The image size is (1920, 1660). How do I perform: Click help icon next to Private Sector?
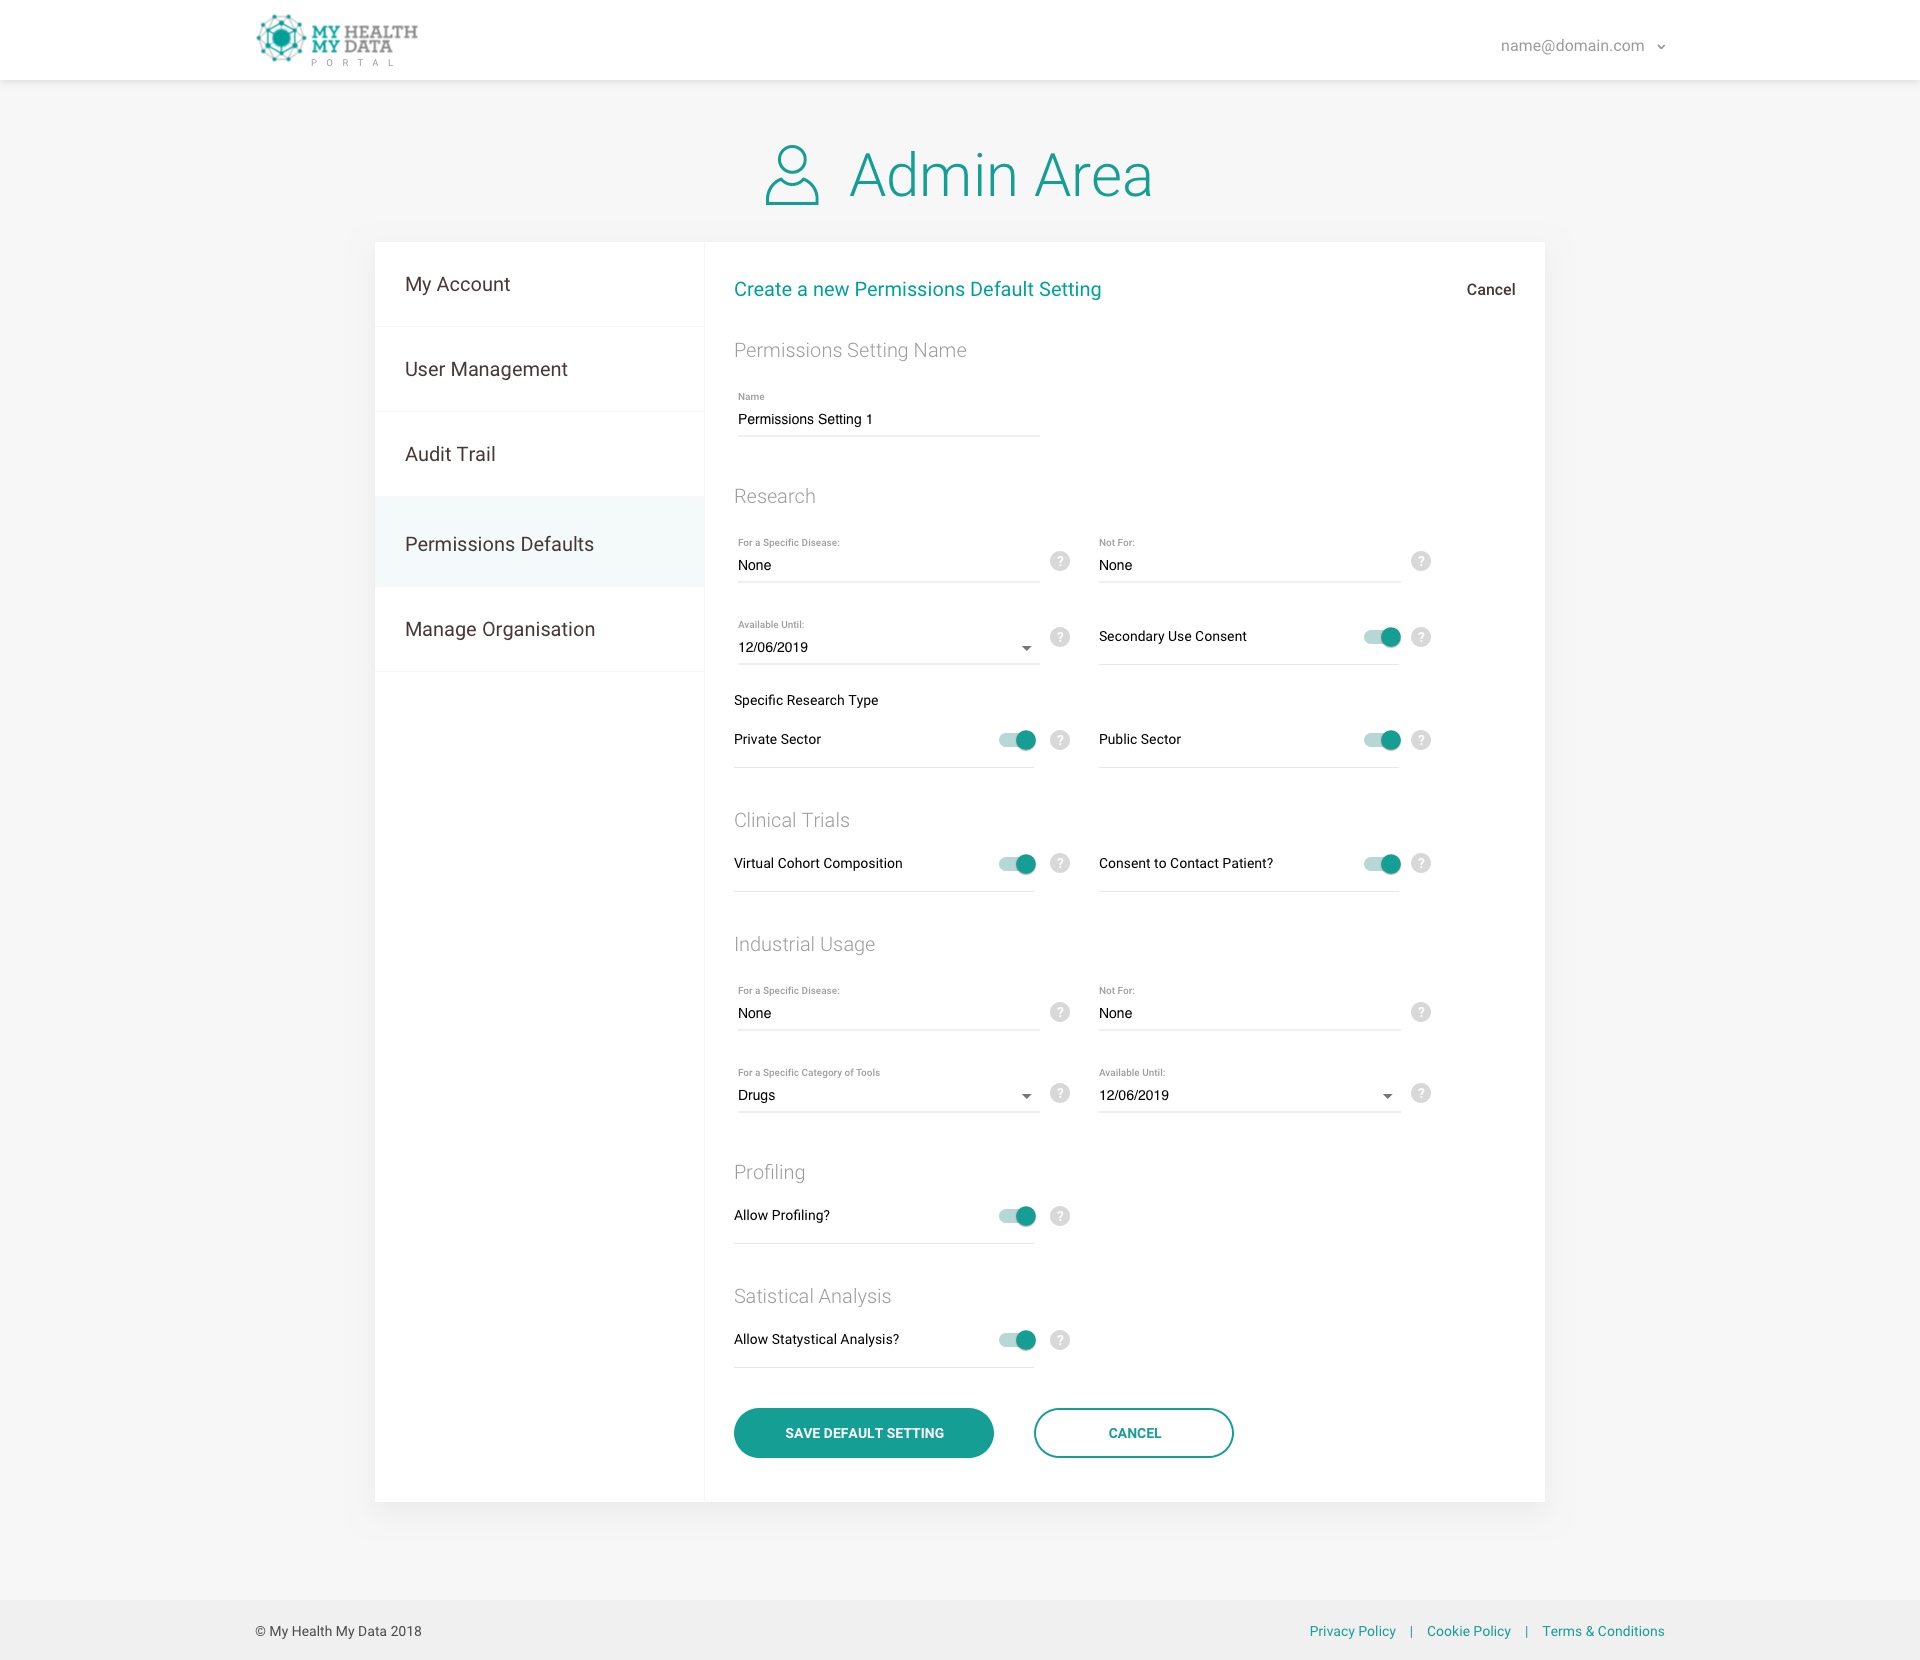click(x=1060, y=740)
